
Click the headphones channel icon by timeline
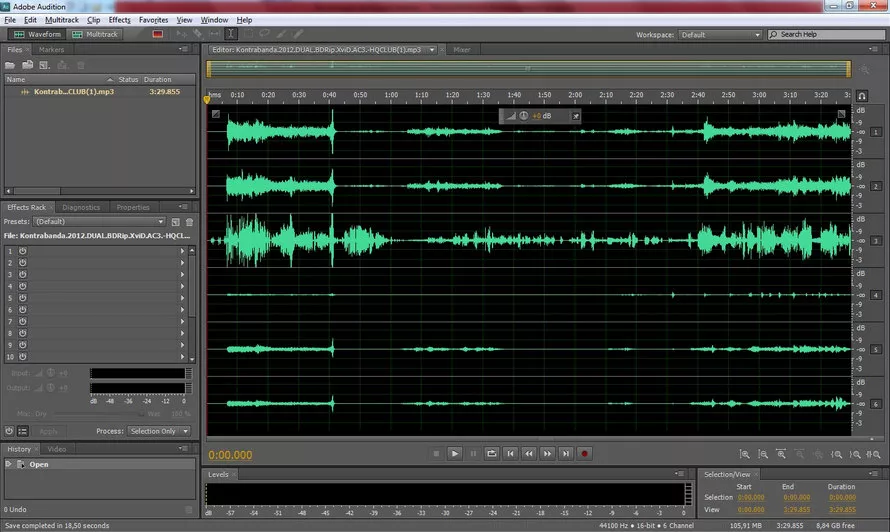click(x=862, y=96)
